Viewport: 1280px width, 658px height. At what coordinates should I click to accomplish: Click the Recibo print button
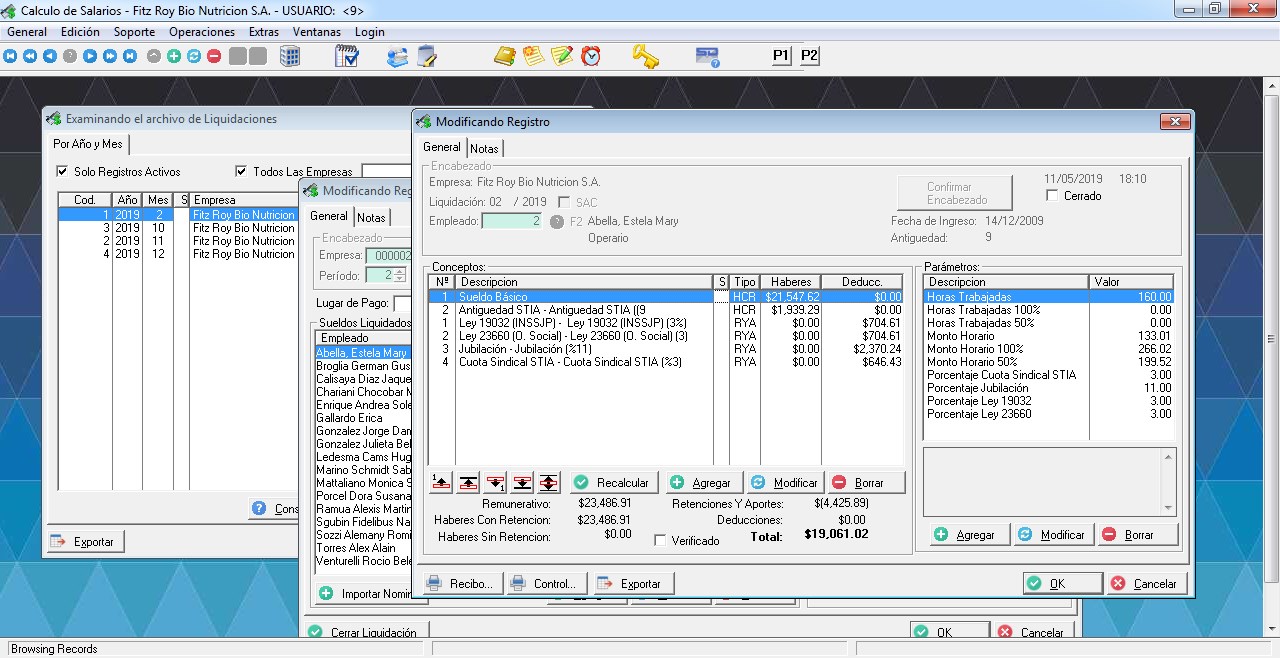pyautogui.click(x=461, y=583)
